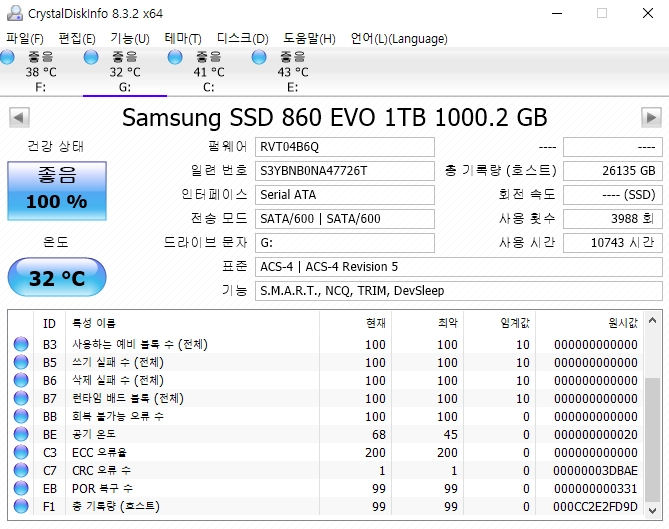Go to previous disk with left arrow
This screenshot has height=529, width=669.
tap(19, 117)
